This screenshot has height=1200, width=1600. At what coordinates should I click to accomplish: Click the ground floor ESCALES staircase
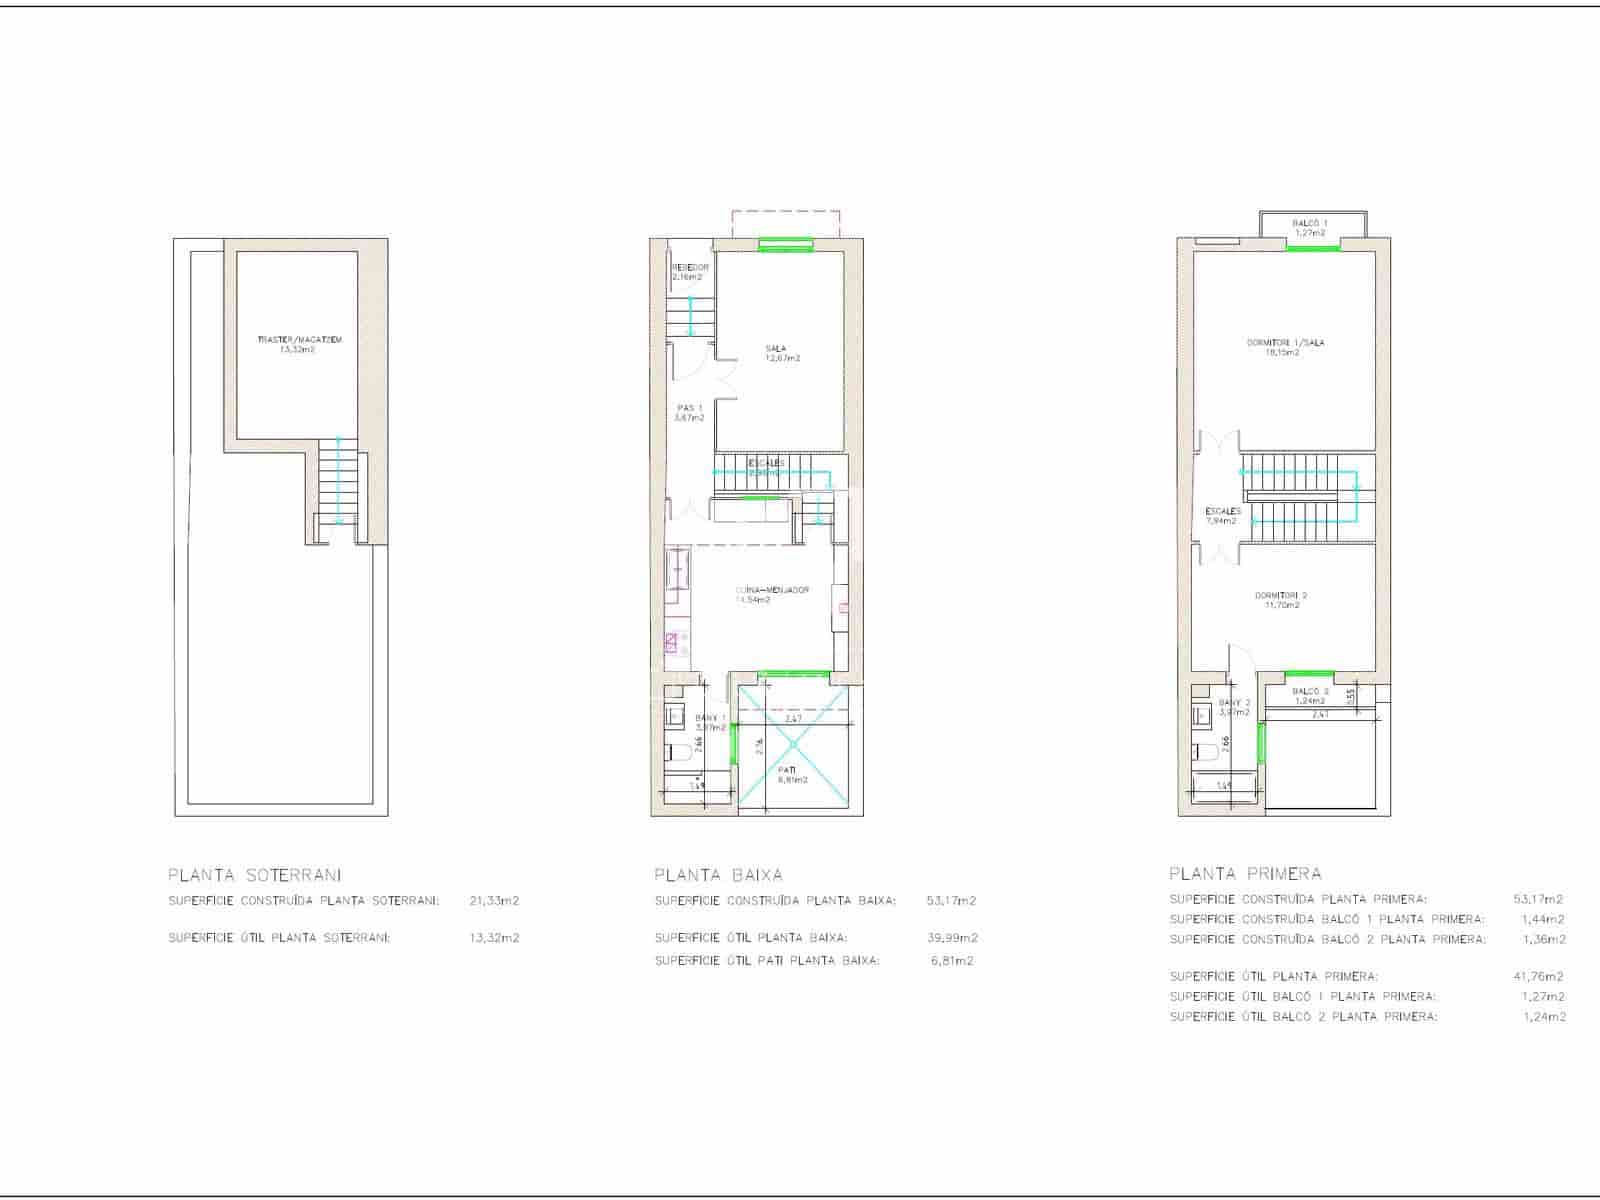pyautogui.click(x=770, y=470)
